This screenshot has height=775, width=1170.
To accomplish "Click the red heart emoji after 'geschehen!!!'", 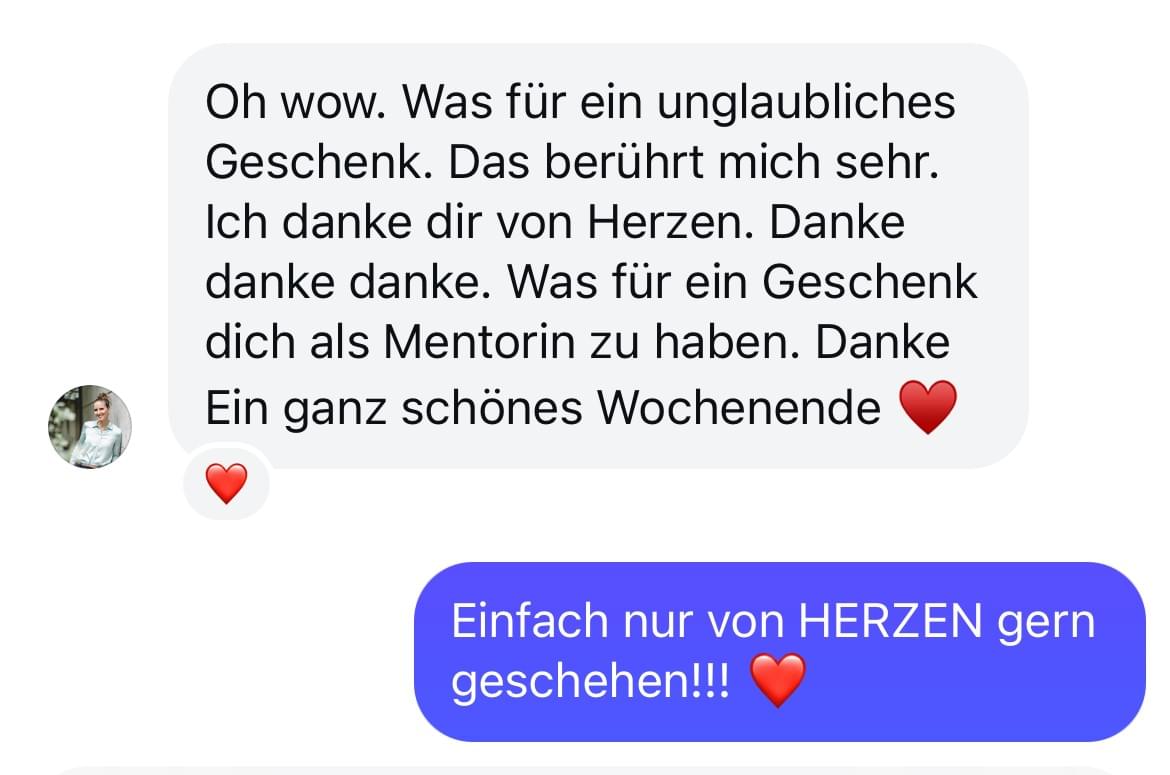I will coord(778,680).
